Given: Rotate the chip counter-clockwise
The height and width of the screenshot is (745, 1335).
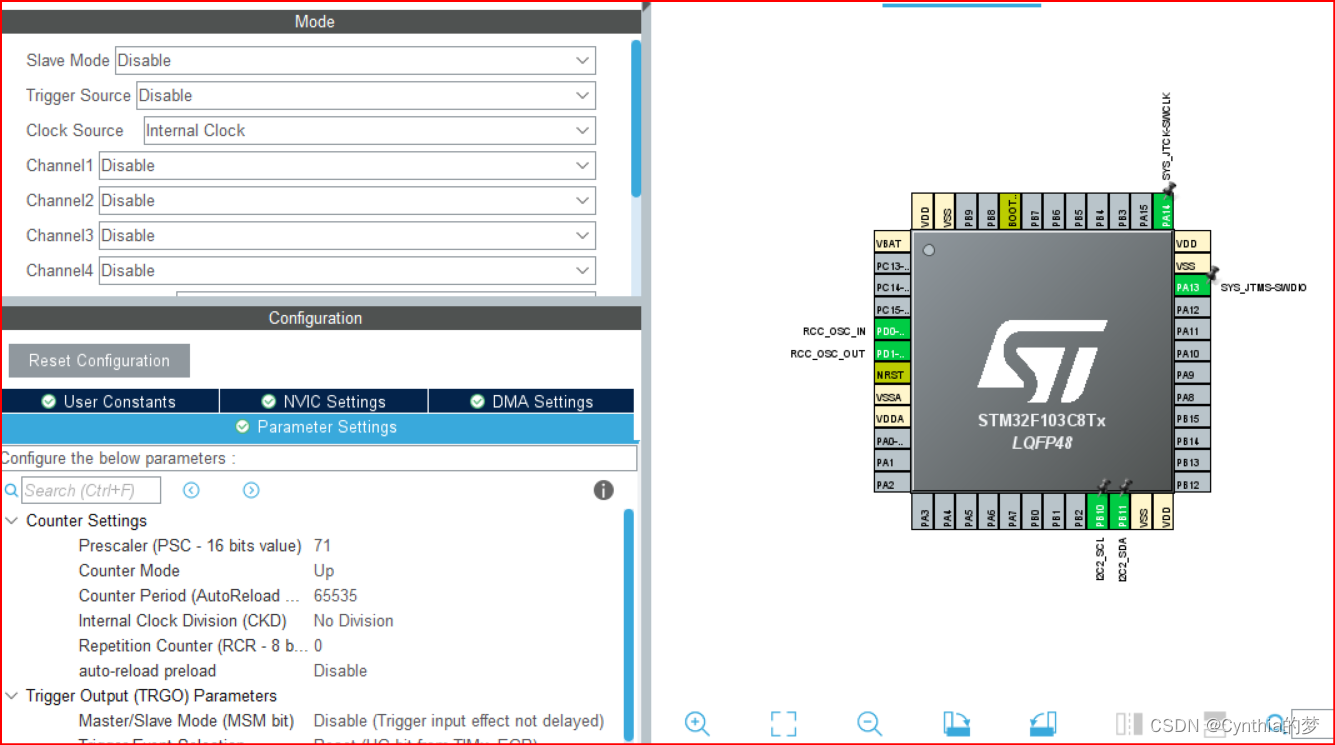Looking at the screenshot, I should pos(1042,723).
